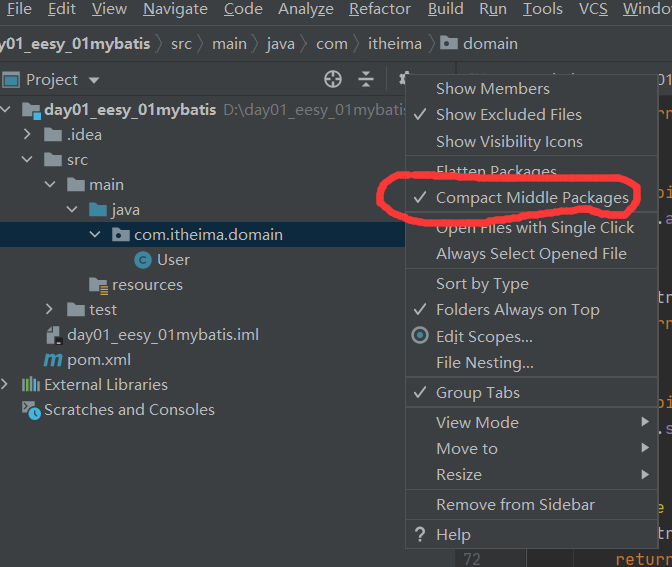The image size is (672, 567).
Task: Expand the .idea folder
Action: click(x=27, y=135)
